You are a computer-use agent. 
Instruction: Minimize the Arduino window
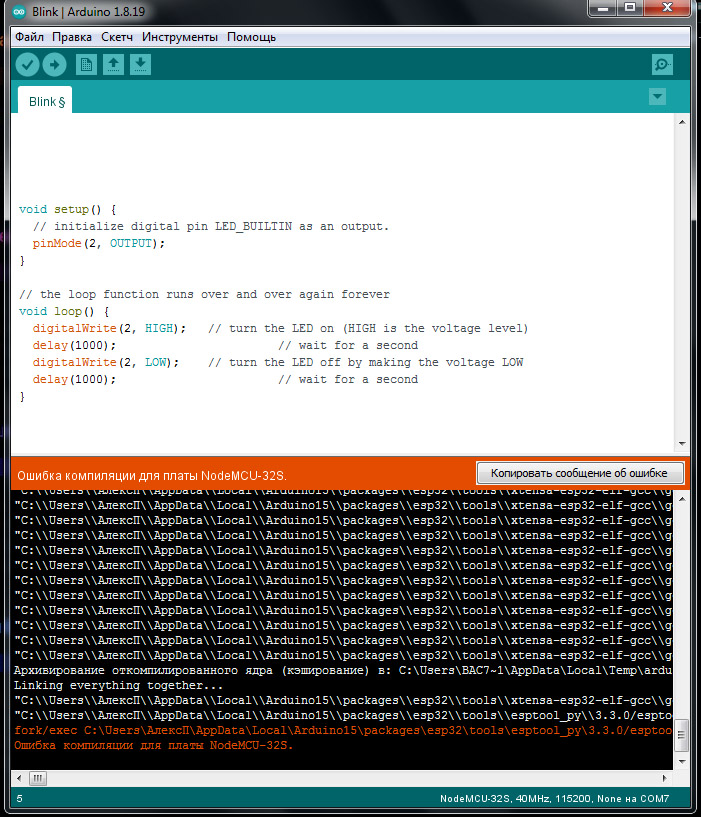603,8
